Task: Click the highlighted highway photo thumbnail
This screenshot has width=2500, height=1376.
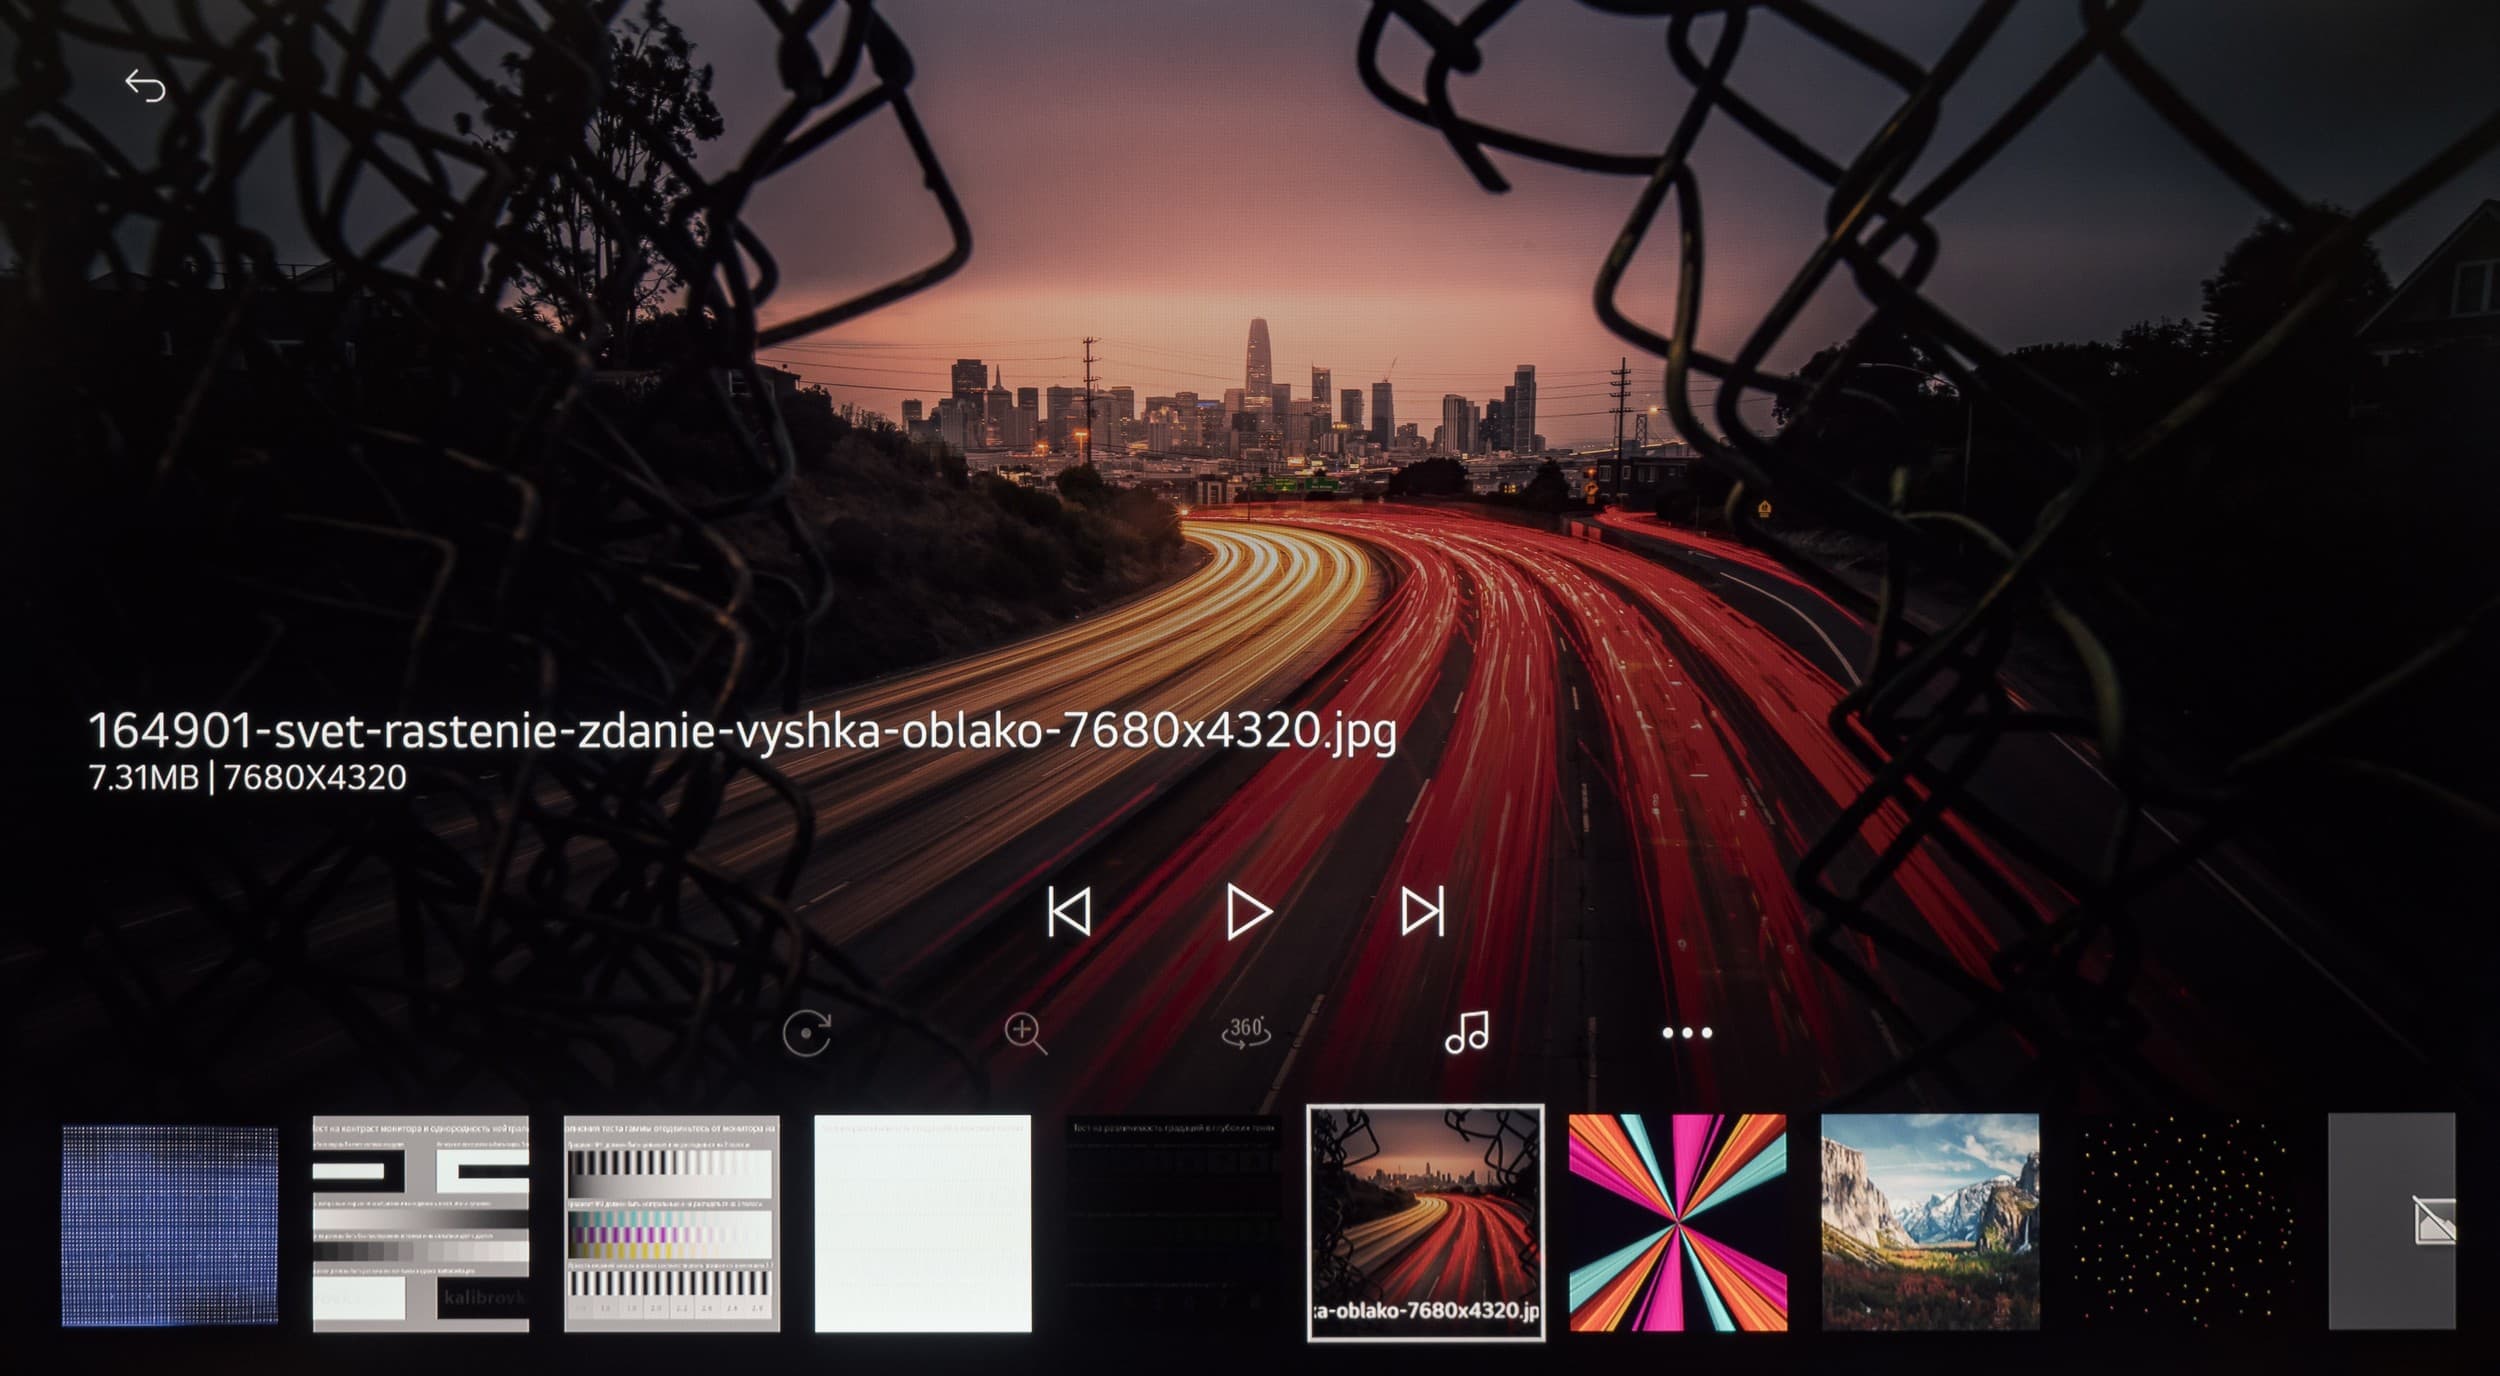Action: (x=1426, y=1222)
